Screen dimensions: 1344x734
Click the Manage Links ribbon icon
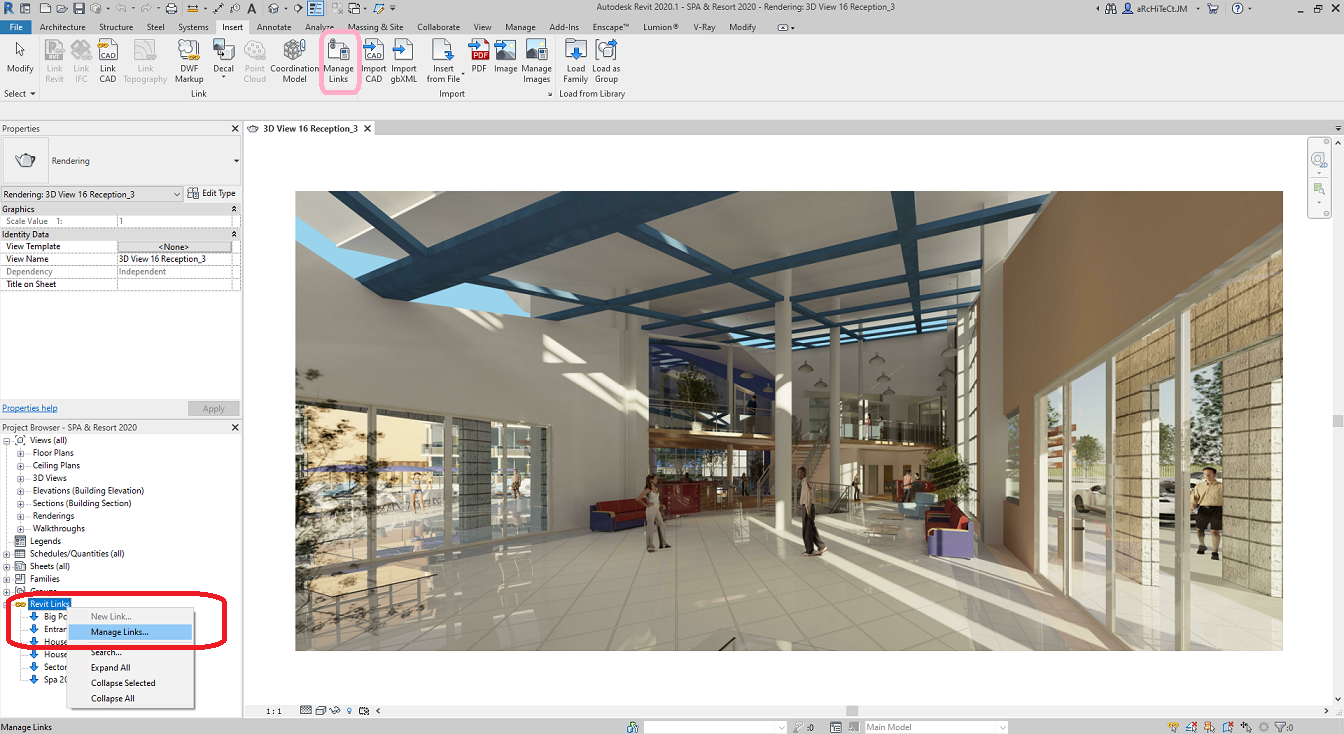point(338,62)
